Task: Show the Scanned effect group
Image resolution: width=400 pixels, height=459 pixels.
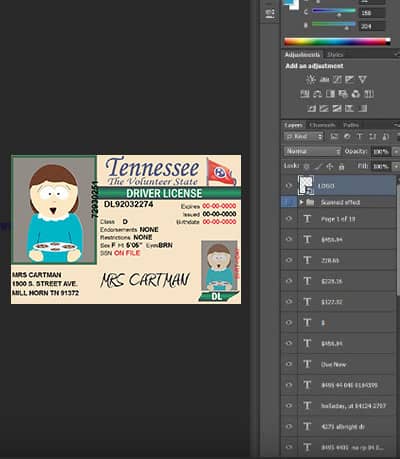Action: click(289, 202)
